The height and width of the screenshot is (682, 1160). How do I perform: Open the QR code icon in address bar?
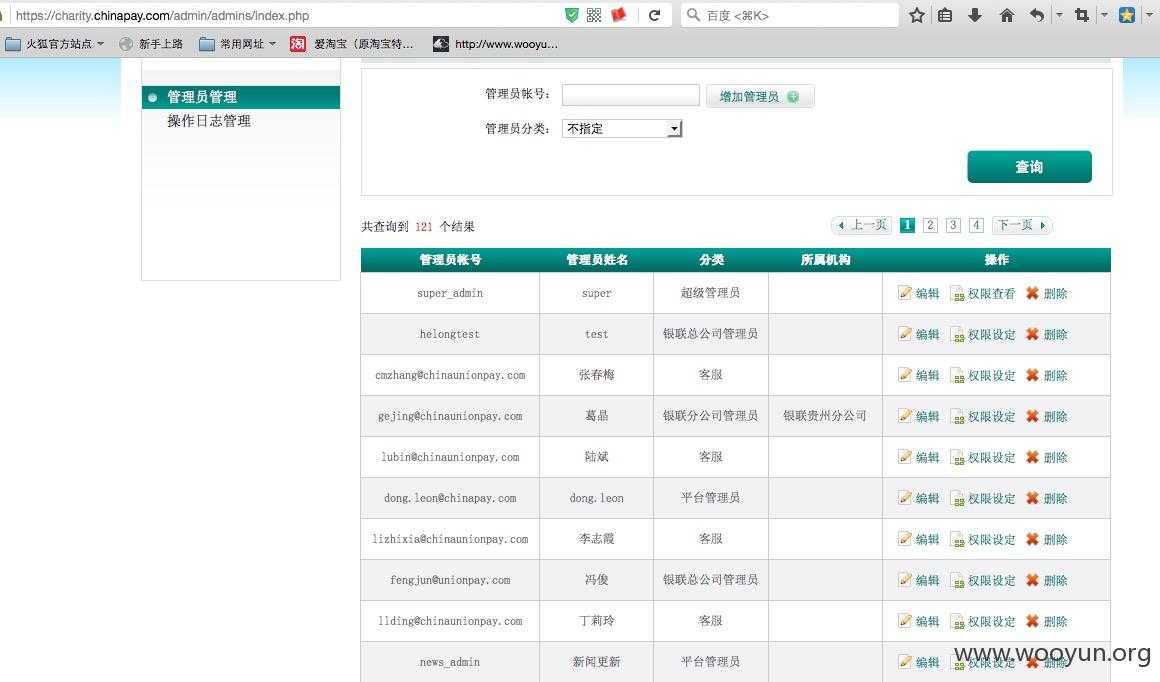coord(594,15)
